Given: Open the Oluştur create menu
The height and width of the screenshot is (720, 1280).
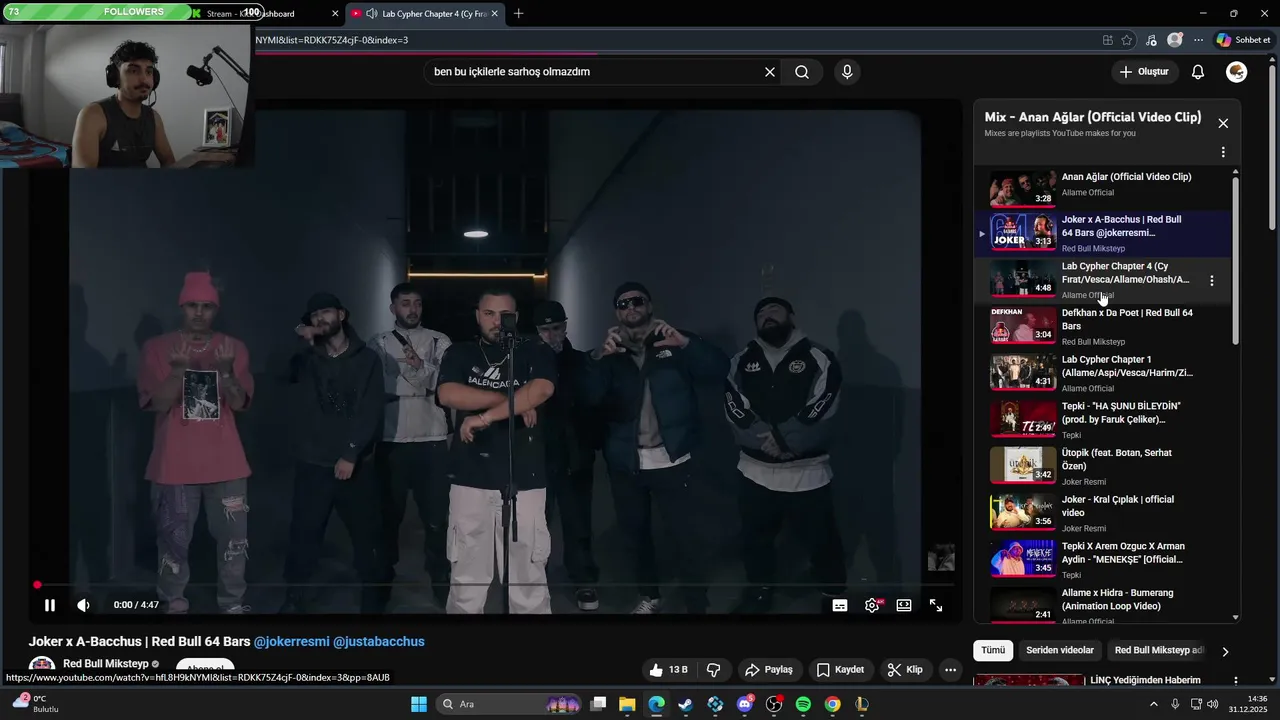Looking at the screenshot, I should (1144, 72).
